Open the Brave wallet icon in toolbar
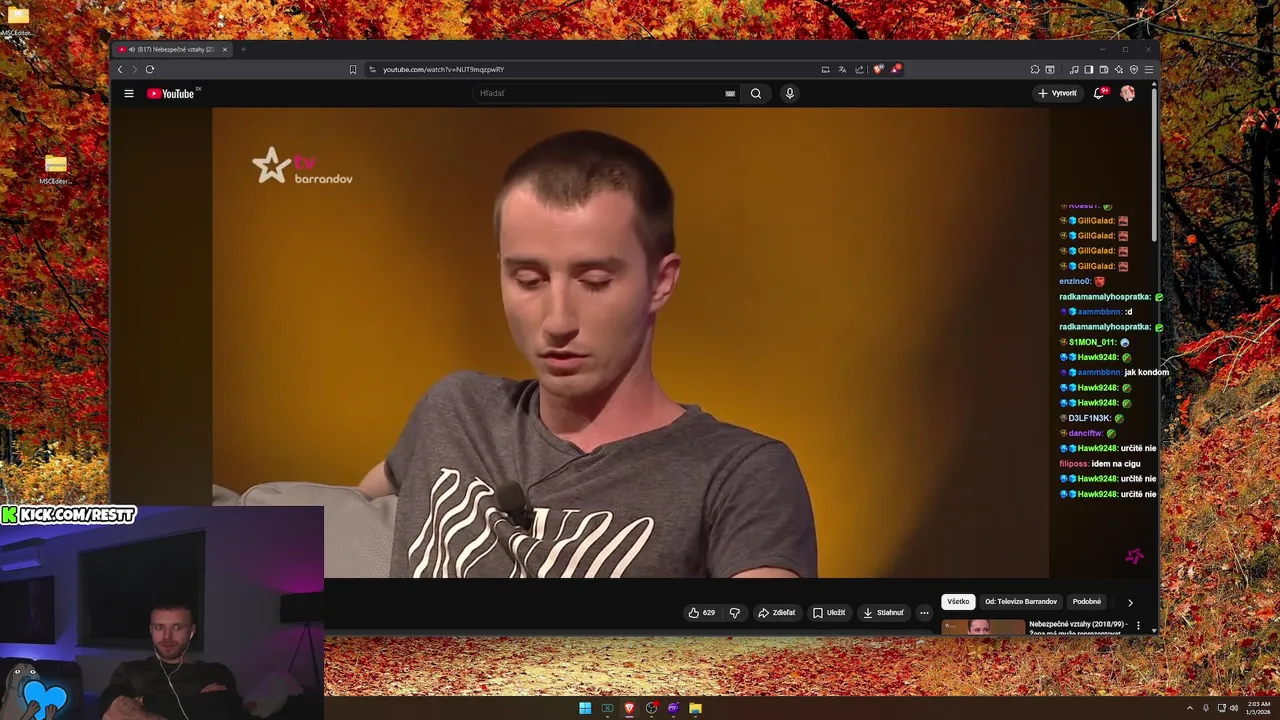The image size is (1280, 720). click(1104, 69)
